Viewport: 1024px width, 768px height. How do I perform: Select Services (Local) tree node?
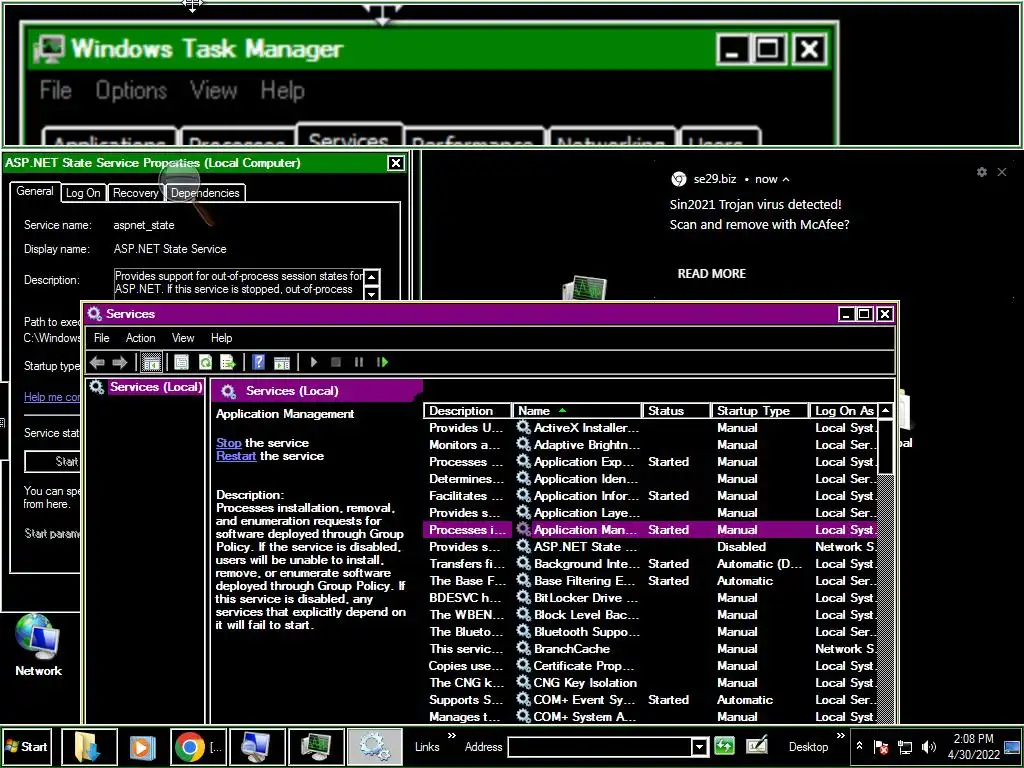(x=155, y=387)
